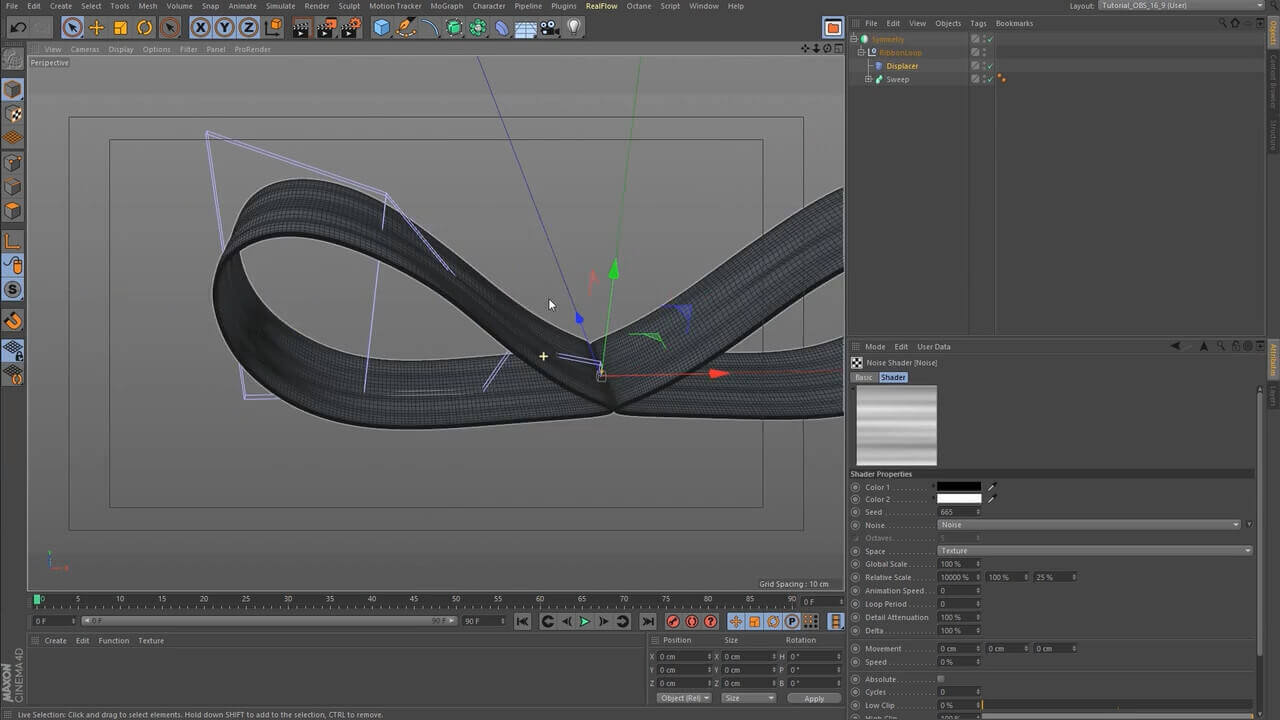
Task: Select the Move tool in top toolbar
Action: point(96,28)
